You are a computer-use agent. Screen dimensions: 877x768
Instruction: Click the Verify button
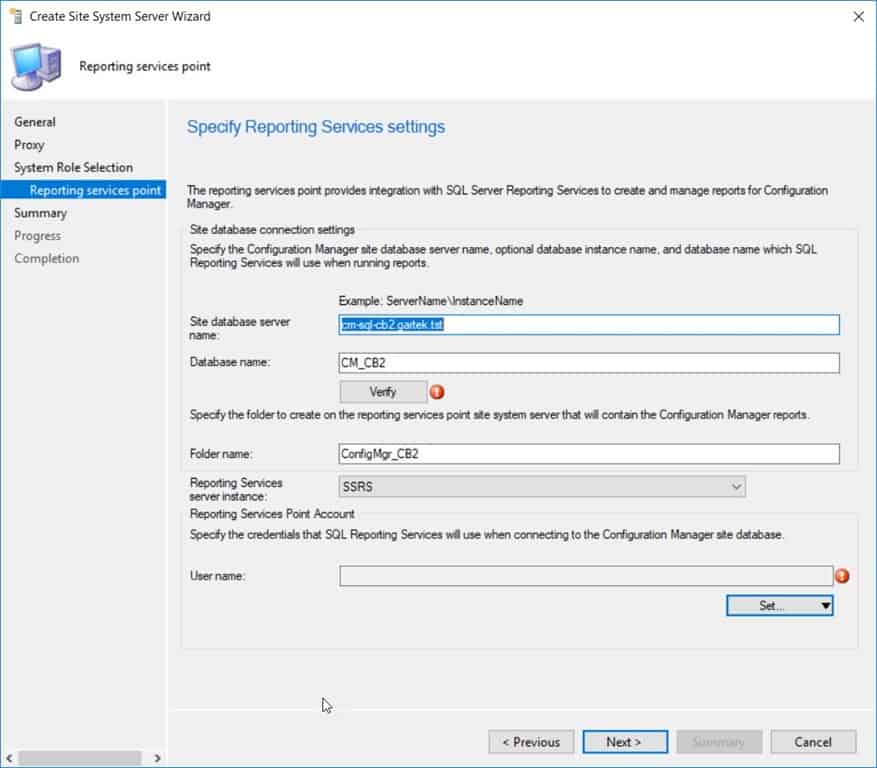[x=384, y=391]
